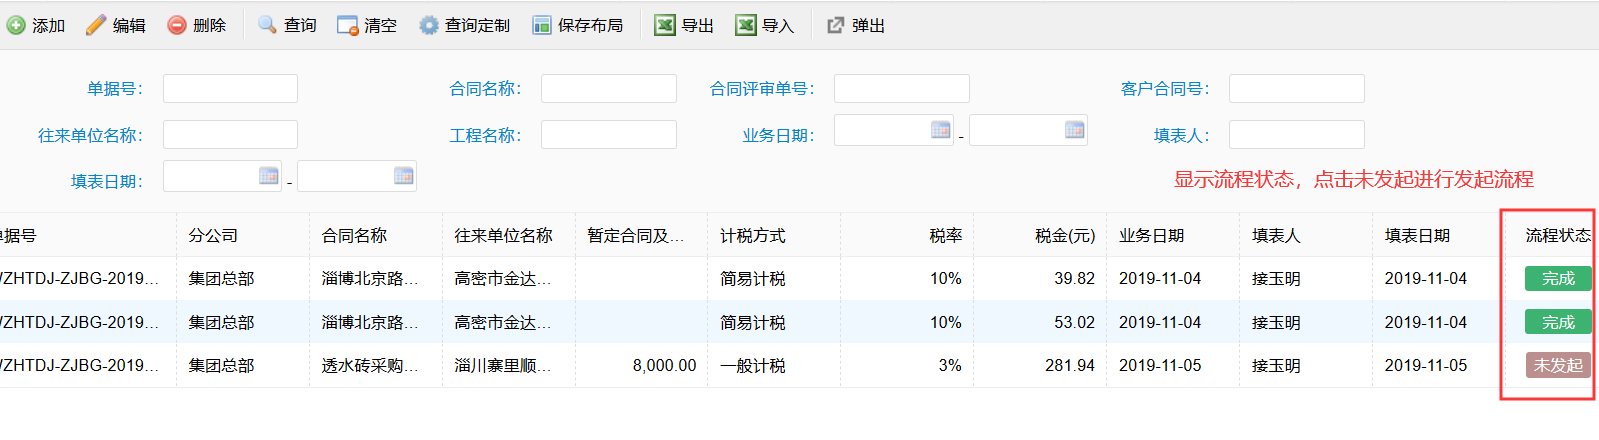Open calendar for 填表日期 end date

point(404,176)
